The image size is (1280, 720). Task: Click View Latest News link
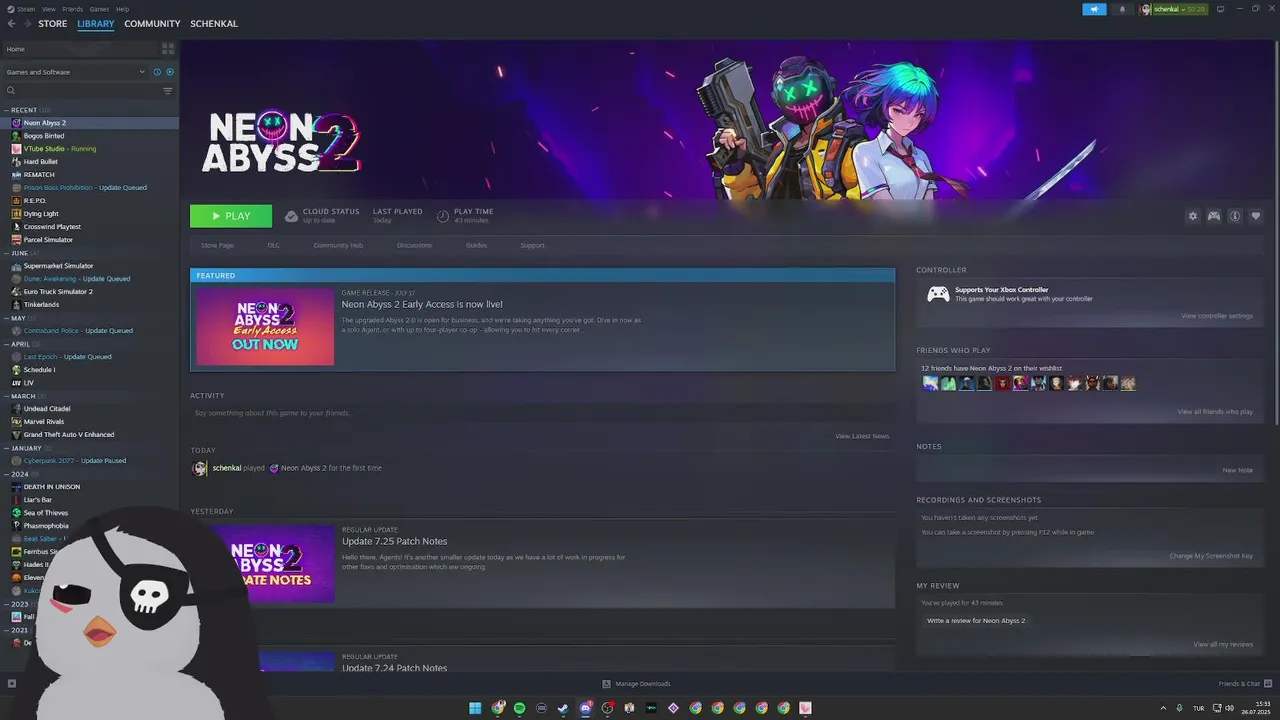tap(862, 436)
